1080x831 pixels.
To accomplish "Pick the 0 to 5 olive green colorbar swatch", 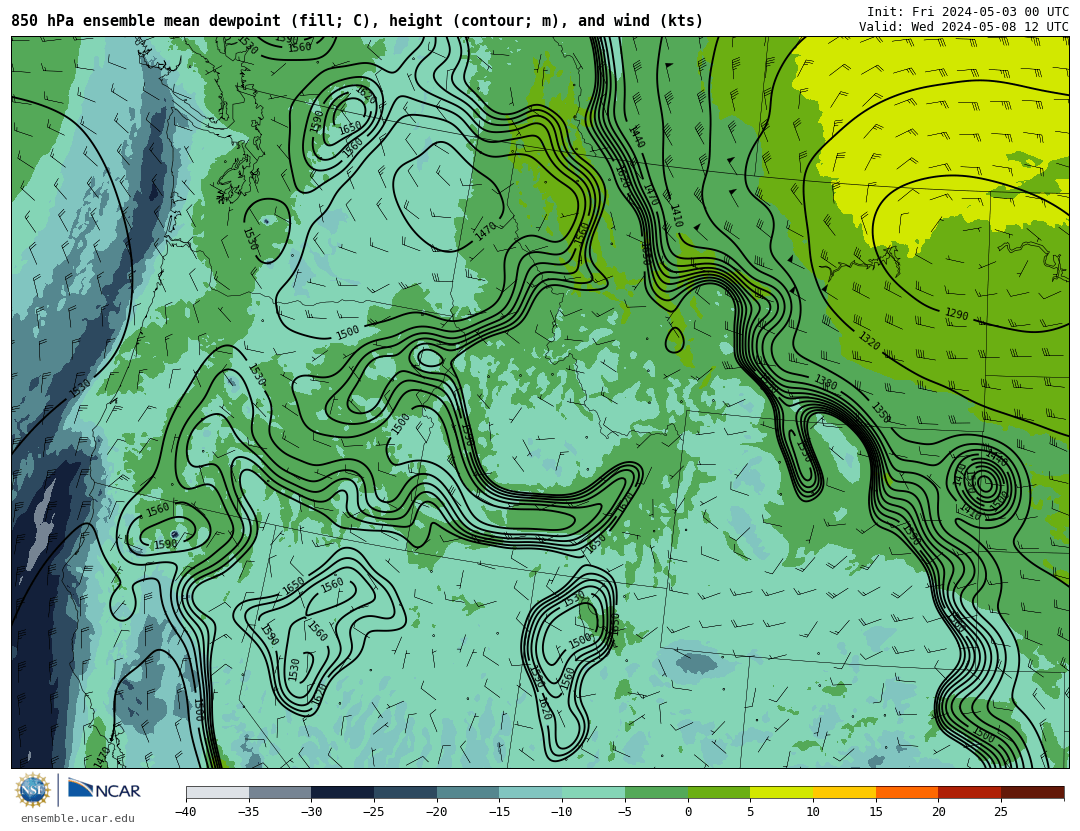I will 719,792.
